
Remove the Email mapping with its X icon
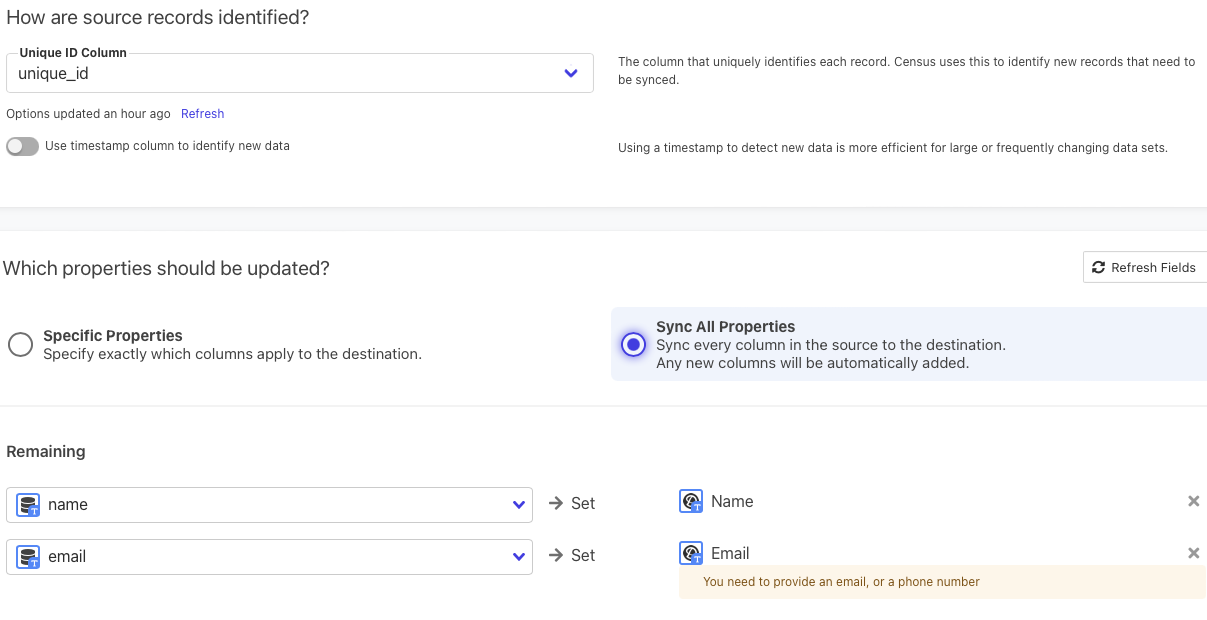(1193, 554)
